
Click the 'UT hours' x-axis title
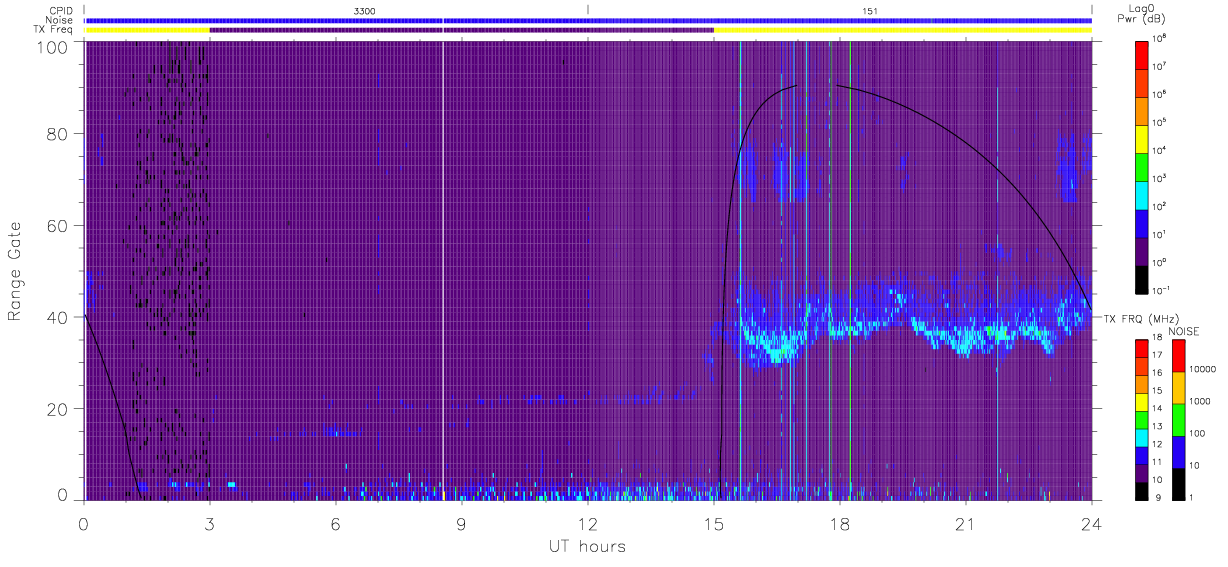pyautogui.click(x=587, y=546)
